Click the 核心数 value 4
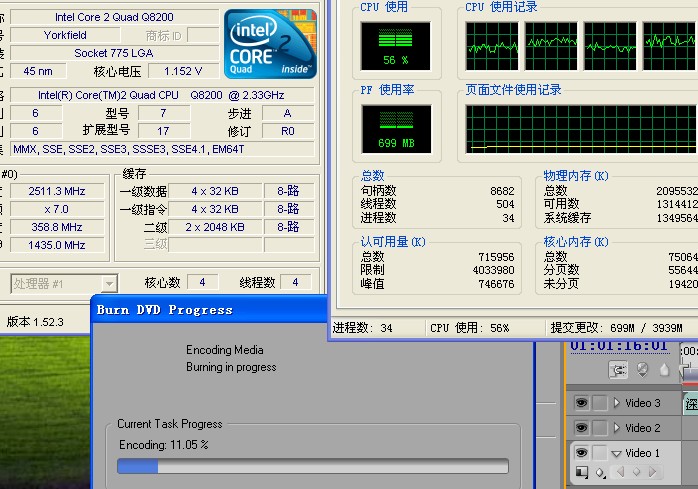Image resolution: width=698 pixels, height=489 pixels. (203, 282)
